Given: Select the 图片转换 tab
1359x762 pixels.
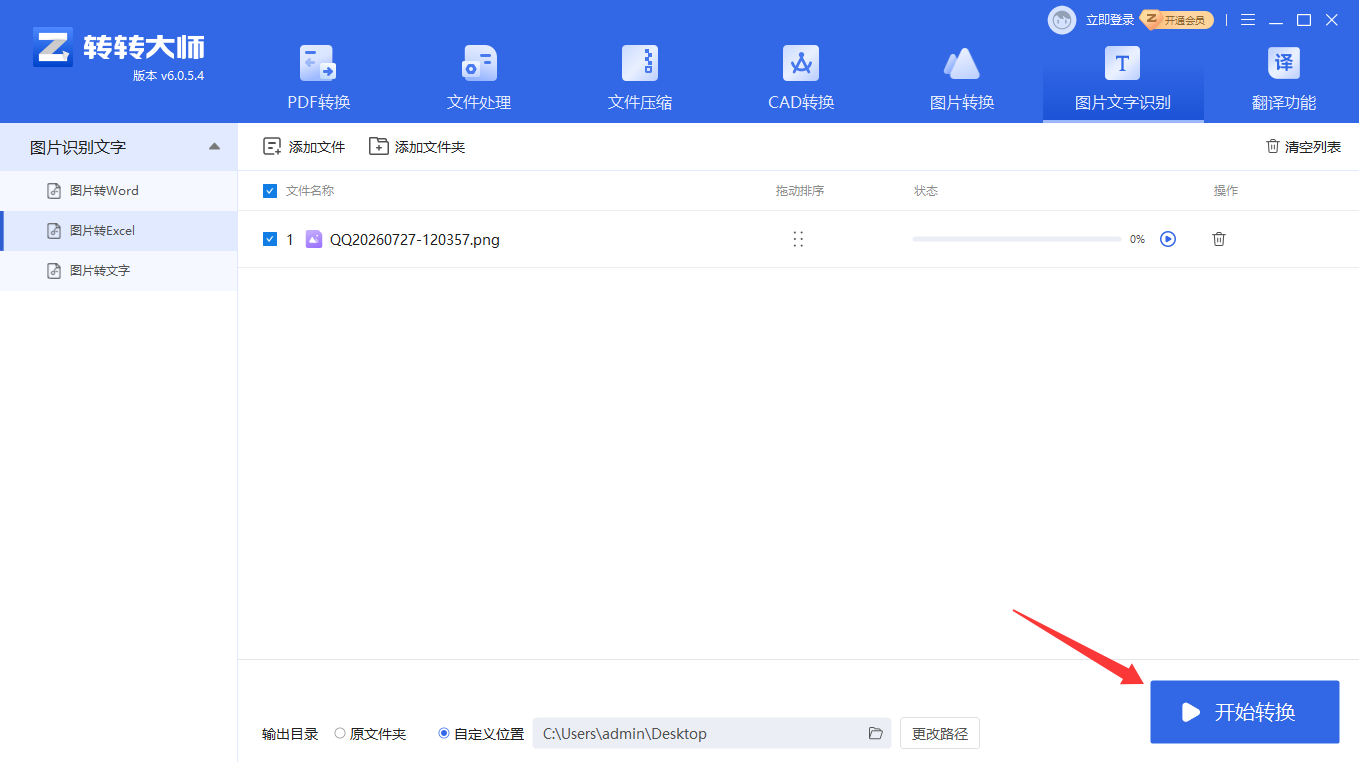Looking at the screenshot, I should tap(962, 80).
